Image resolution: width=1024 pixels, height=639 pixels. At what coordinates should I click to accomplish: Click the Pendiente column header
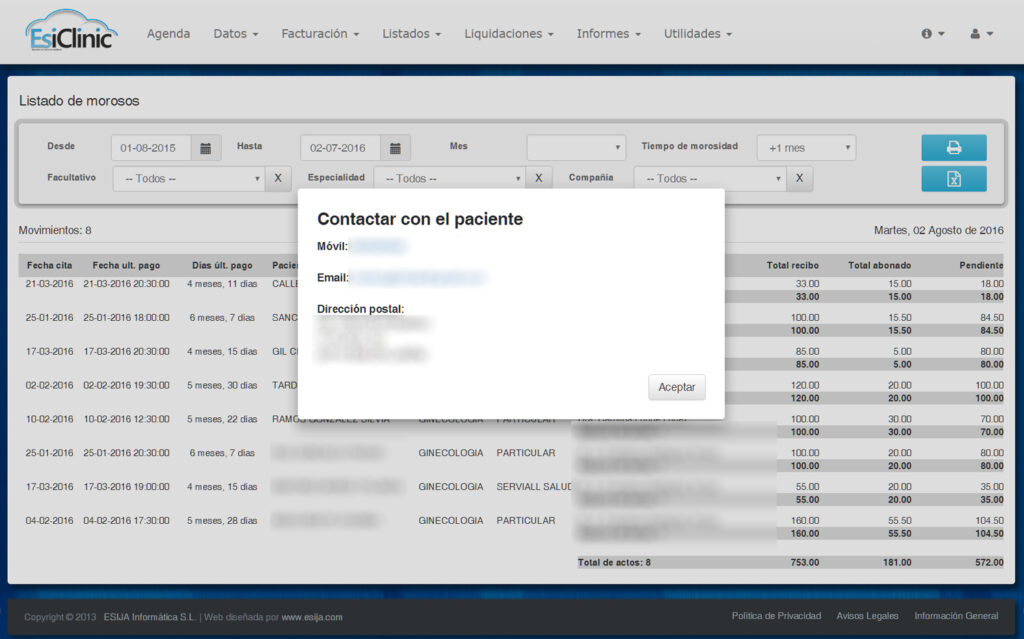click(981, 265)
